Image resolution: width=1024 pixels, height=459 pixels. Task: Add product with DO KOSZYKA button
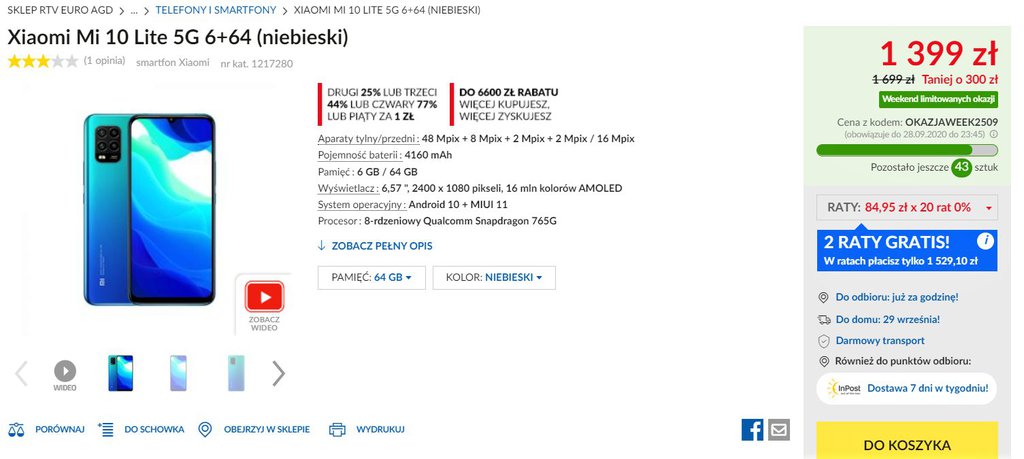tap(907, 444)
